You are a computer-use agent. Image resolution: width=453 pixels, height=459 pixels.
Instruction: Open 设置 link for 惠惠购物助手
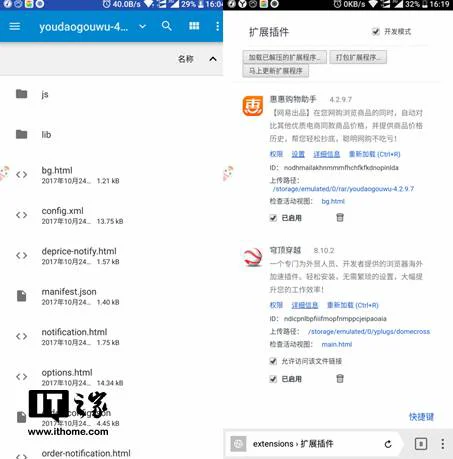pos(298,154)
